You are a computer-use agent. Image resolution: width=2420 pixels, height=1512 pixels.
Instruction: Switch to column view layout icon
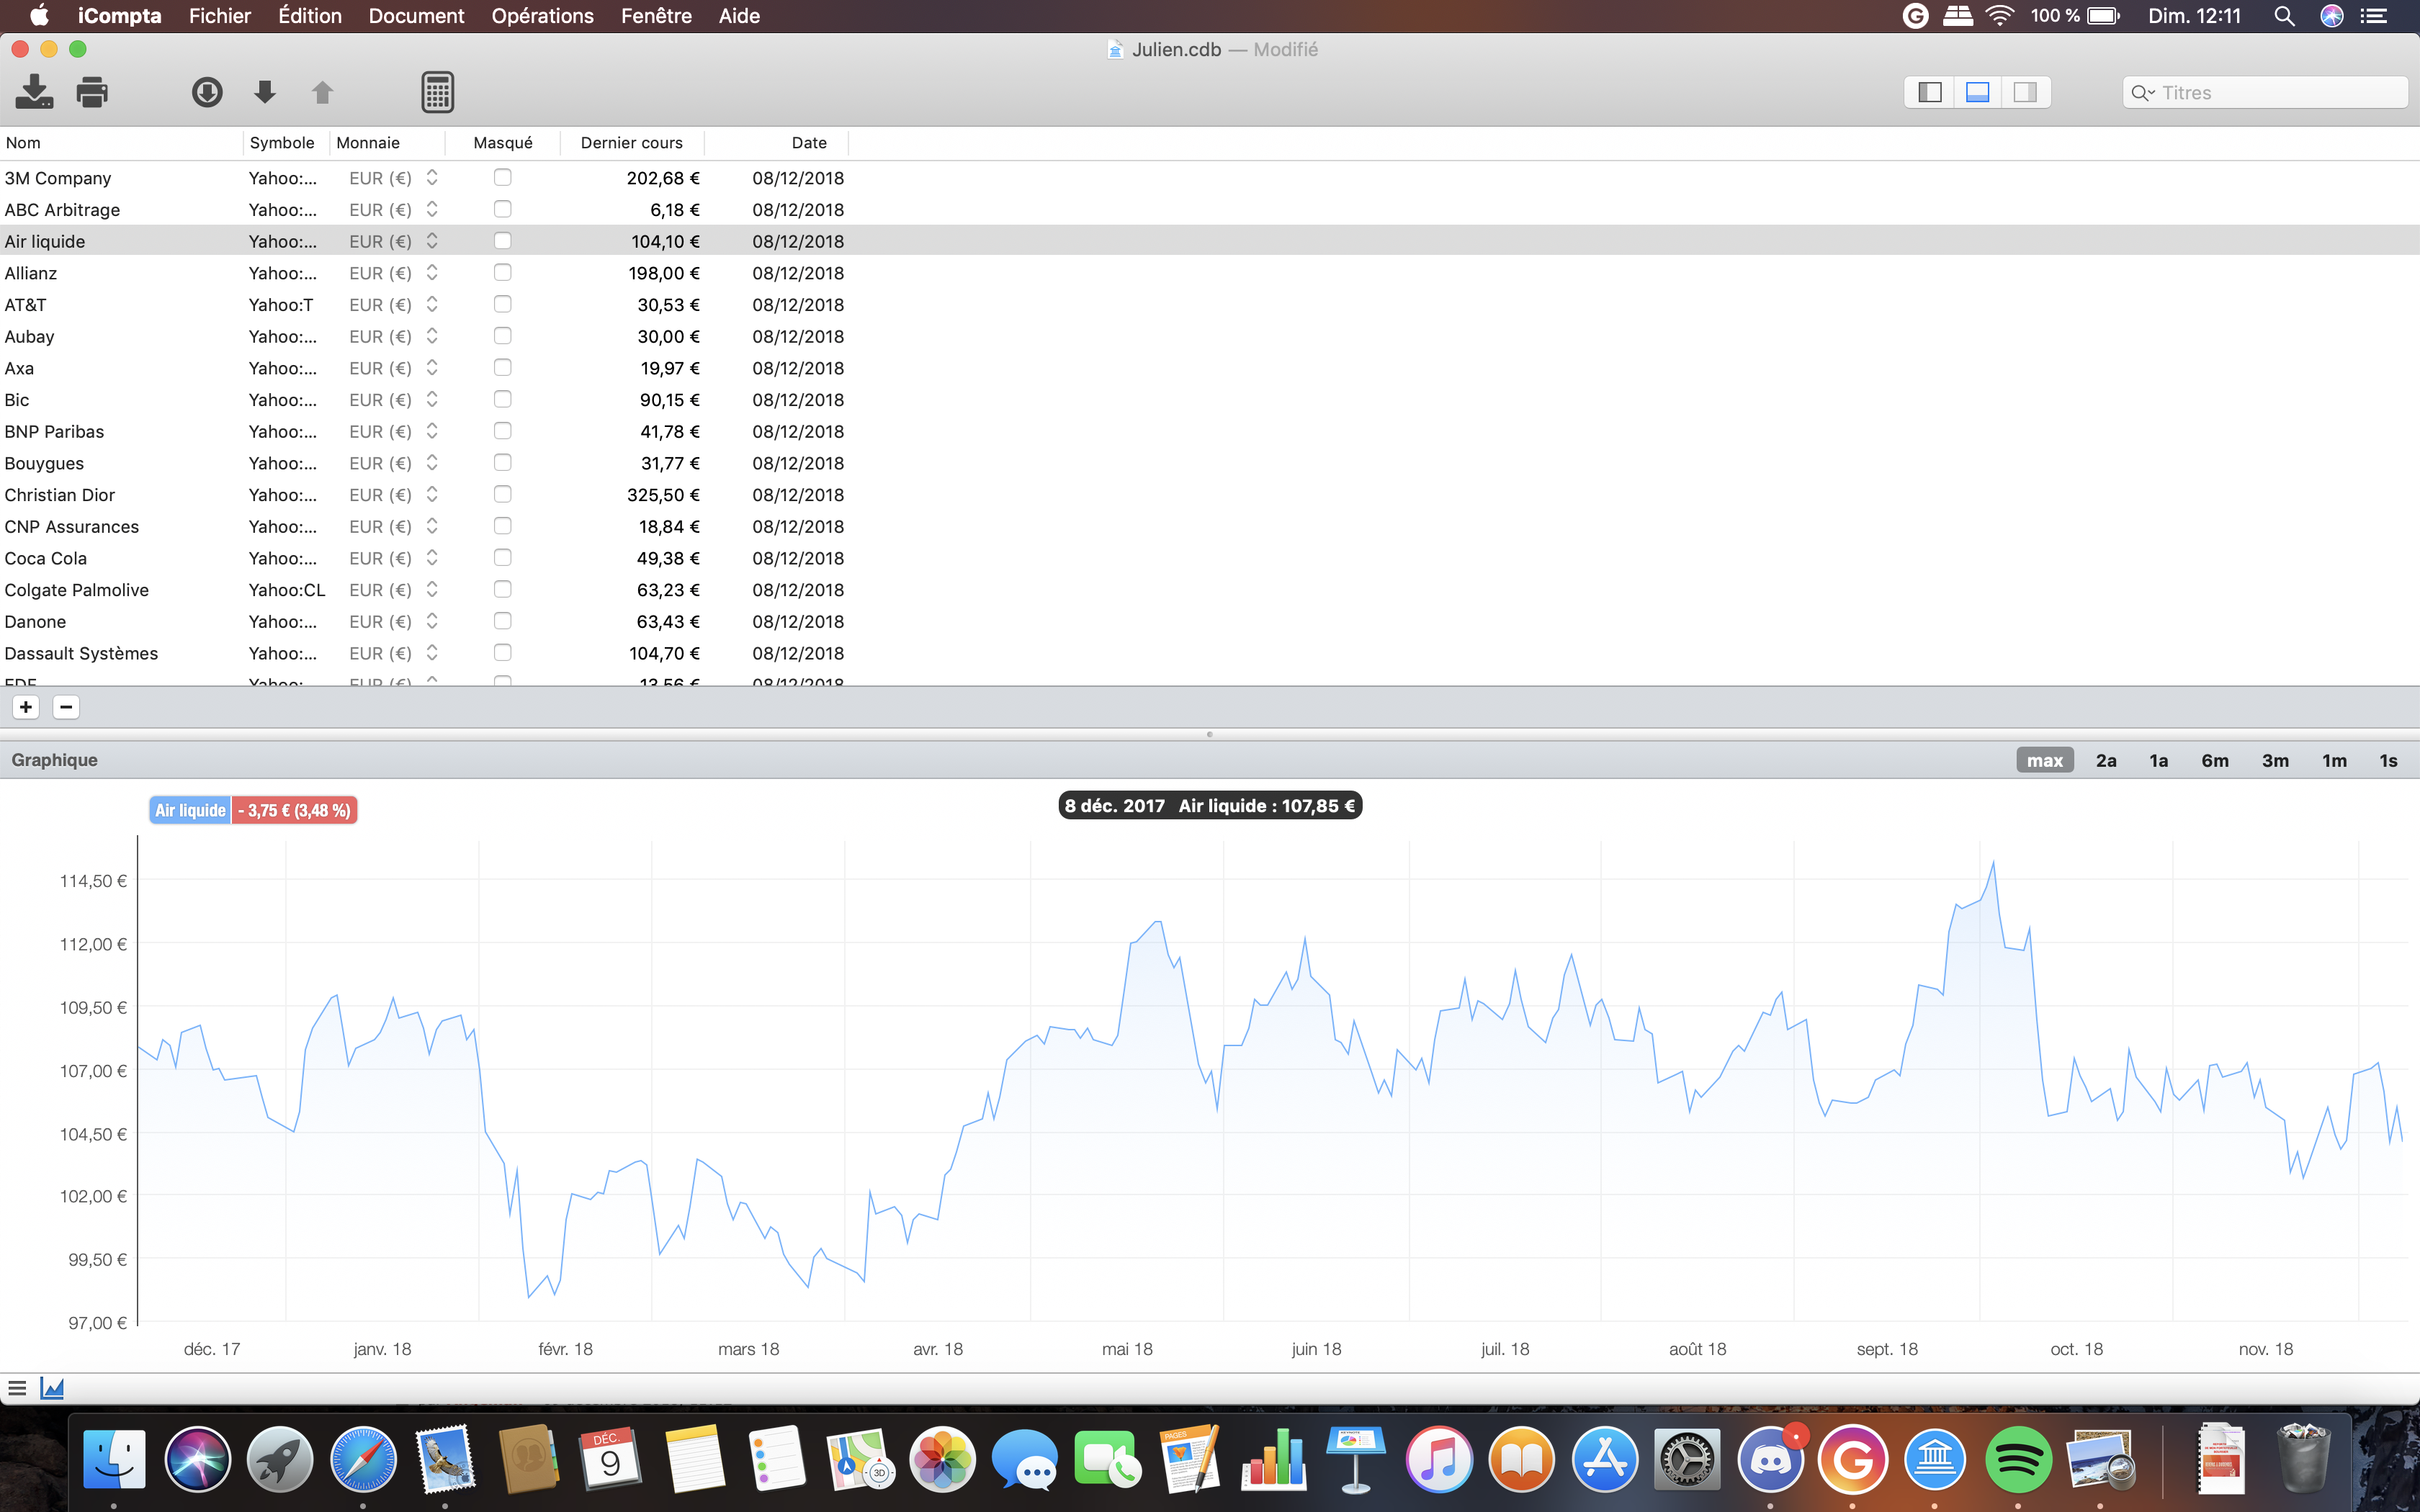(x=1930, y=92)
